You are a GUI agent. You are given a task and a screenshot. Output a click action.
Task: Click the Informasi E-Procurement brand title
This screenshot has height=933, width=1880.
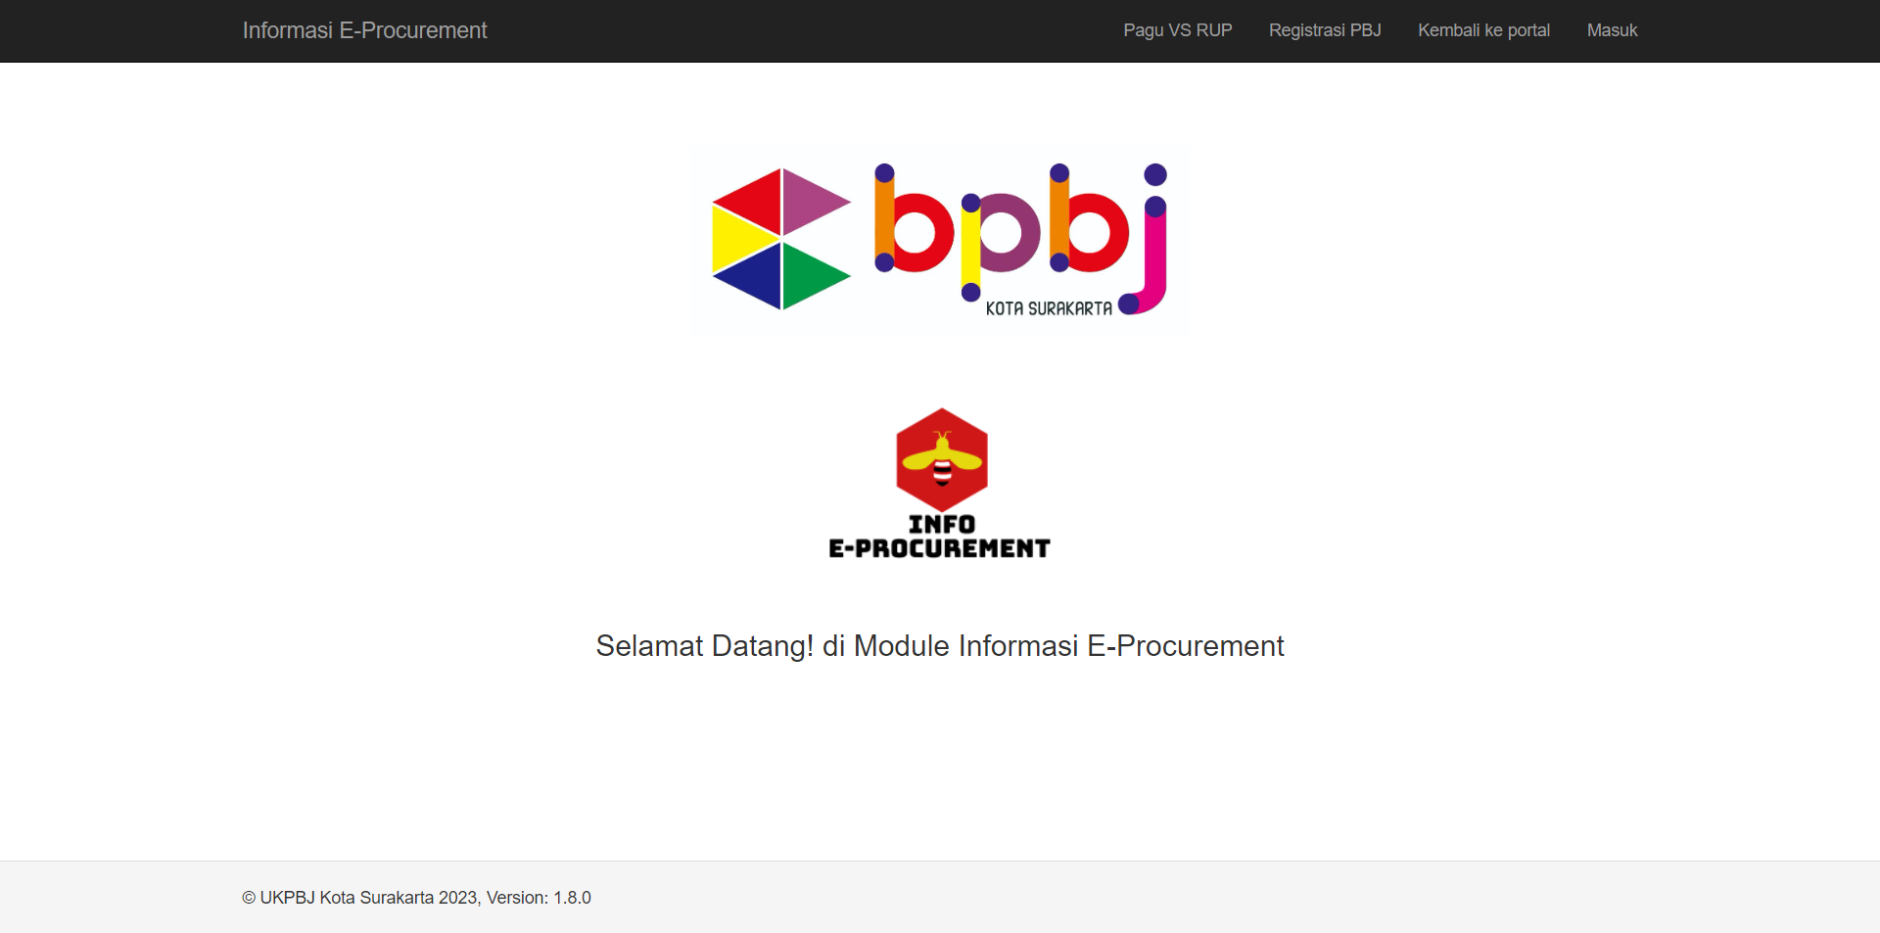point(364,30)
